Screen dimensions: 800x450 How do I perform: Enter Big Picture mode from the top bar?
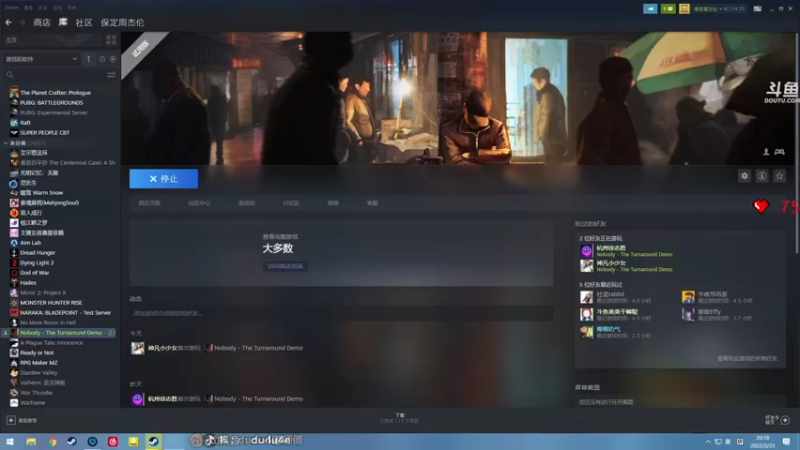click(758, 9)
